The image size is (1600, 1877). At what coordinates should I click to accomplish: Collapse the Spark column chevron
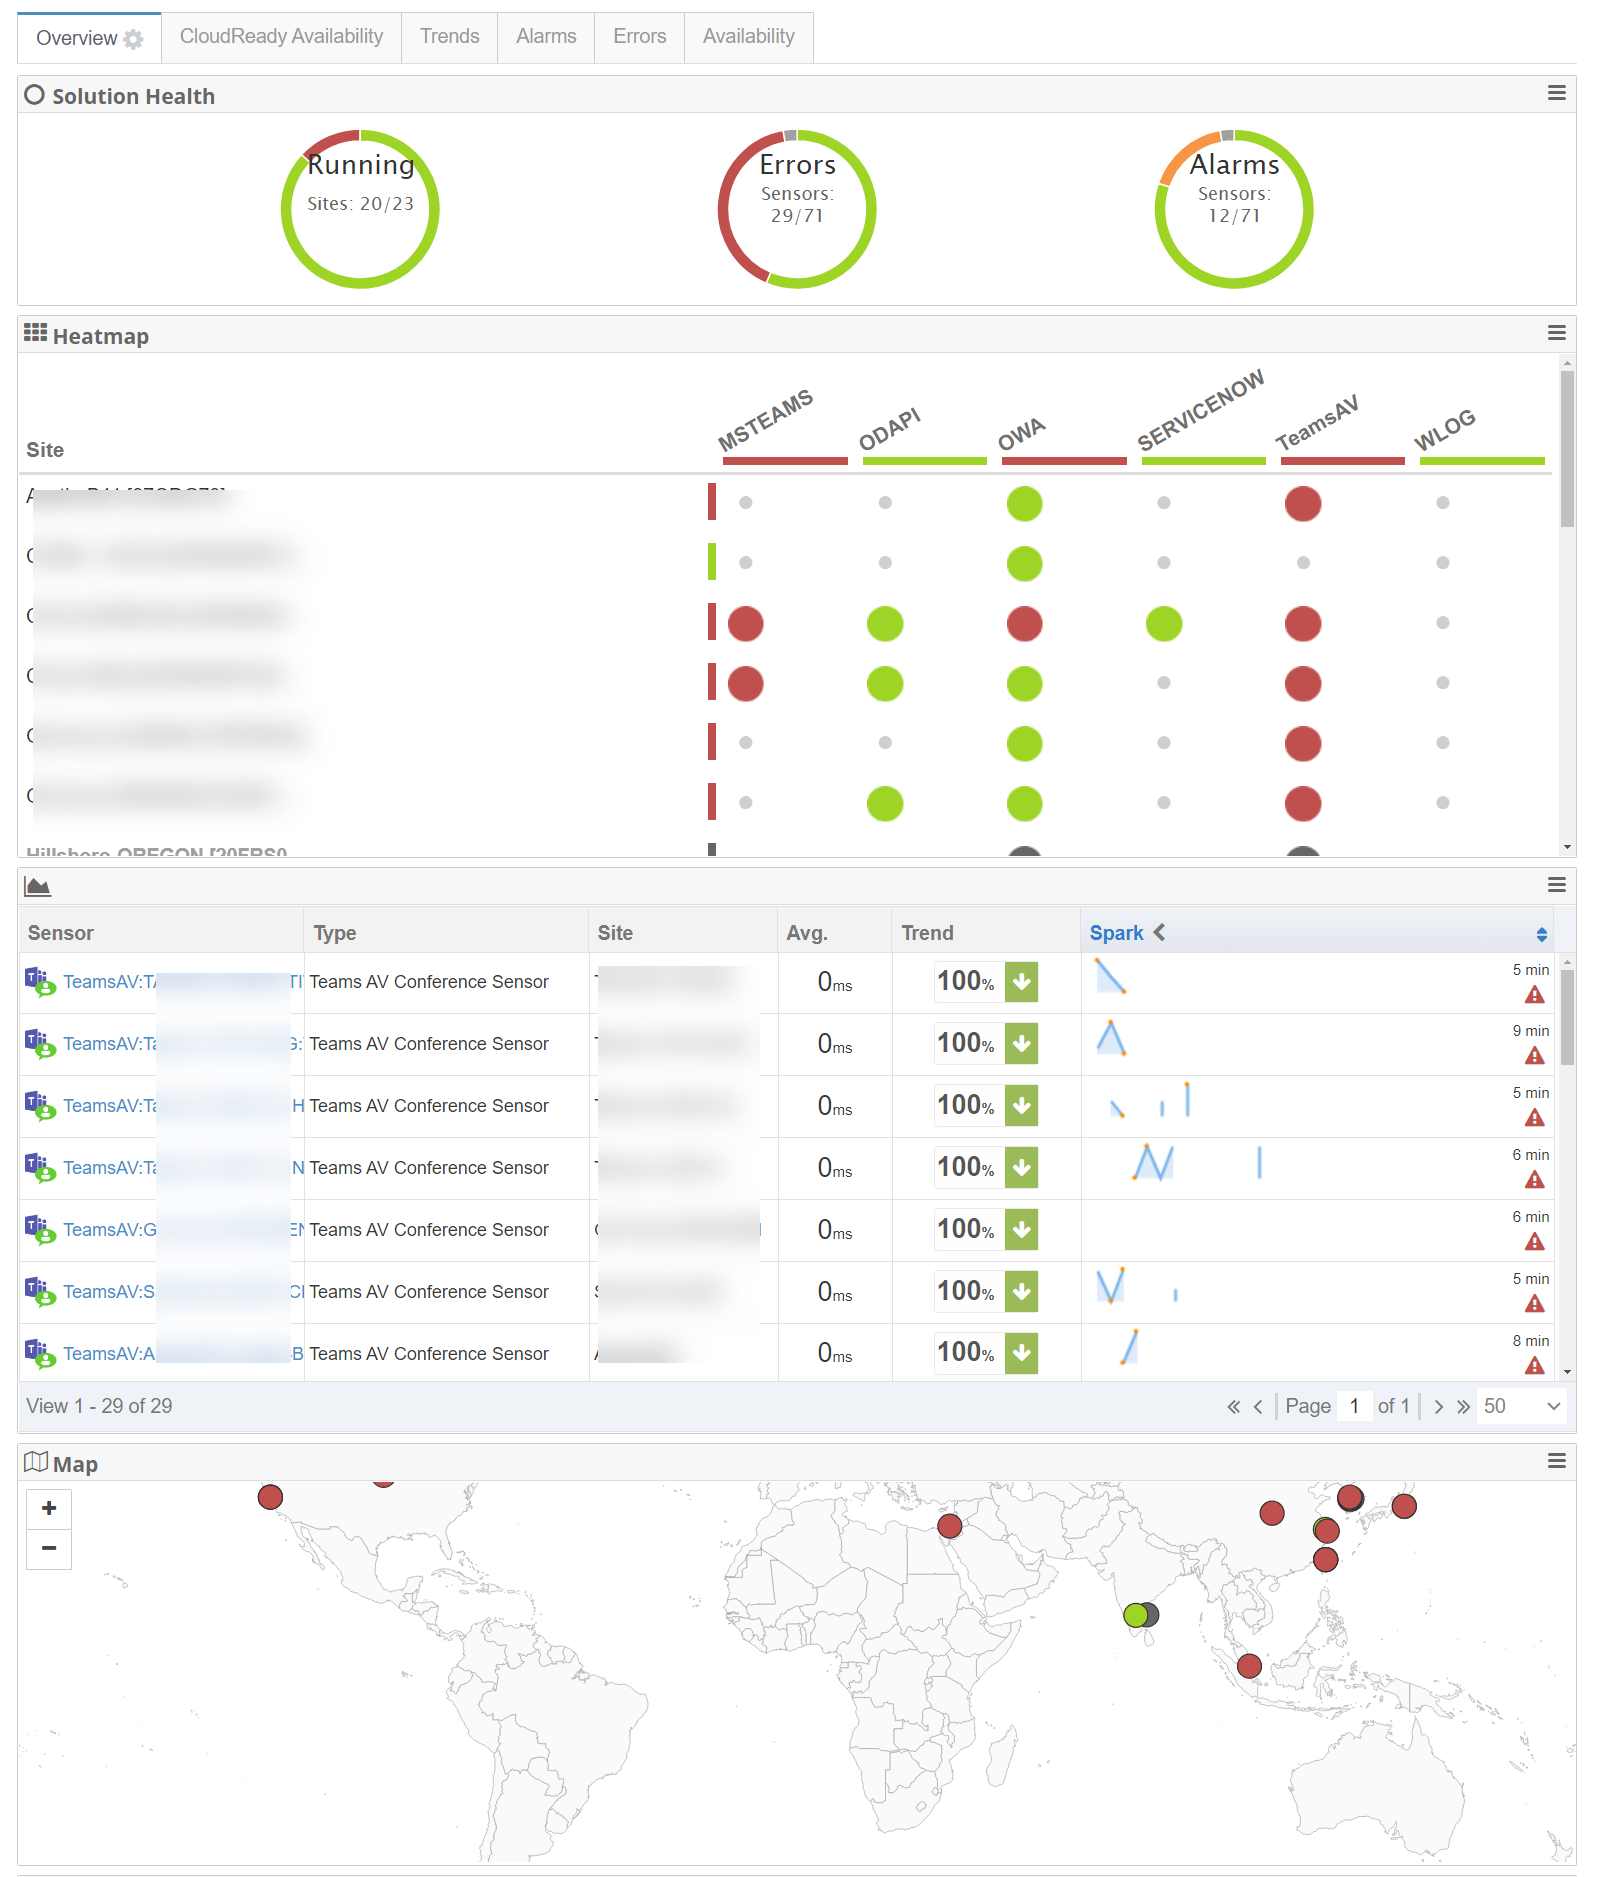click(1160, 932)
